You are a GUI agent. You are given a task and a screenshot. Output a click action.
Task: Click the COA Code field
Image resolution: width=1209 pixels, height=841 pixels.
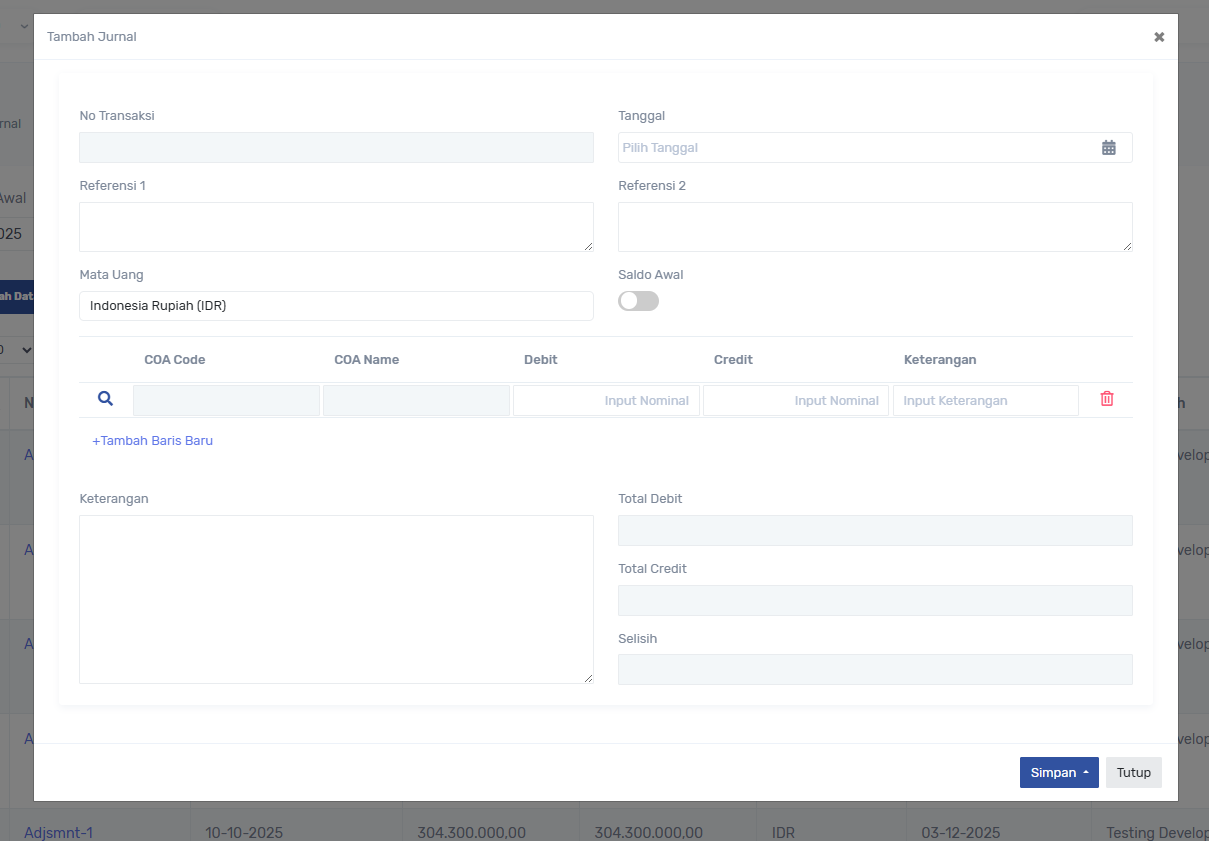coord(226,401)
